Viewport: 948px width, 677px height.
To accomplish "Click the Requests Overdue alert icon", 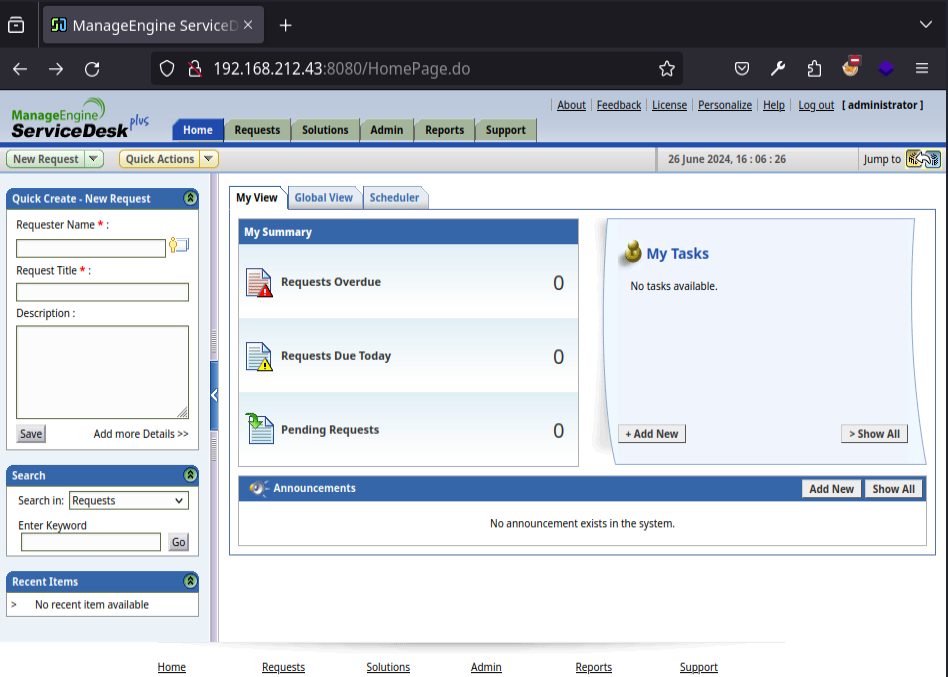I will pyautogui.click(x=258, y=282).
